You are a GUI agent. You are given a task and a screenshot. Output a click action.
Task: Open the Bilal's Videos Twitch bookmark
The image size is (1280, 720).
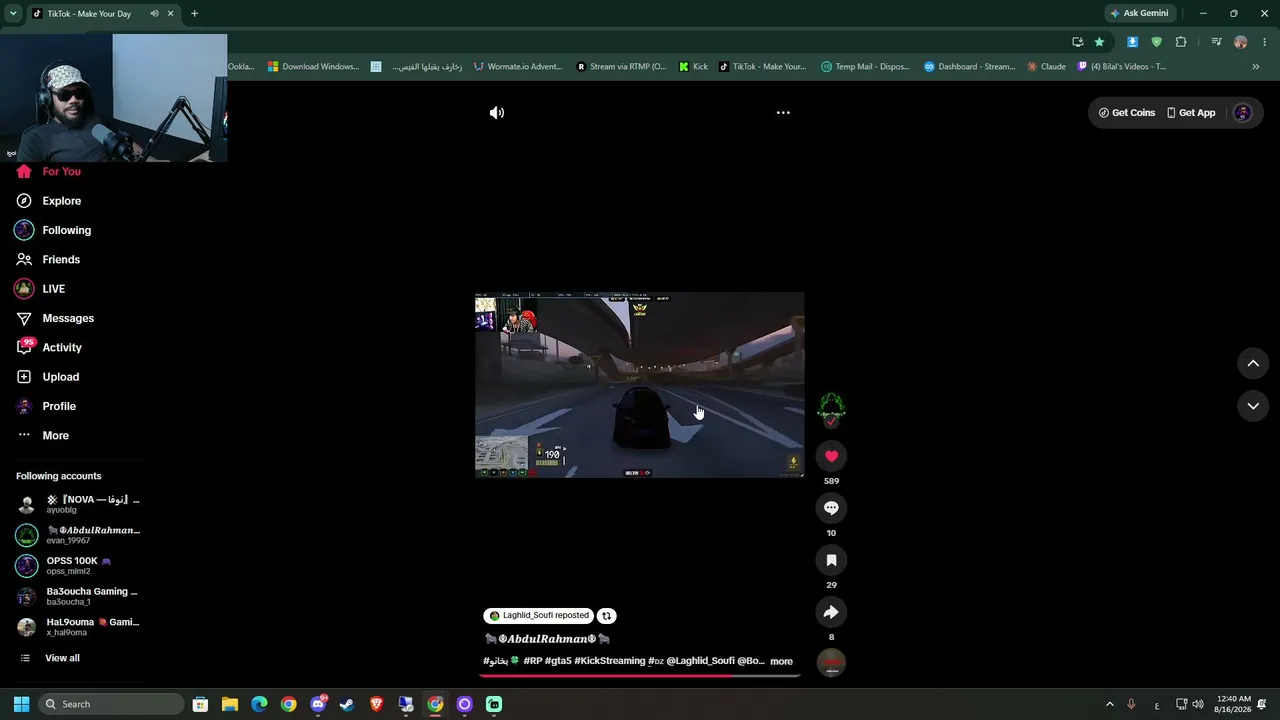1121,67
